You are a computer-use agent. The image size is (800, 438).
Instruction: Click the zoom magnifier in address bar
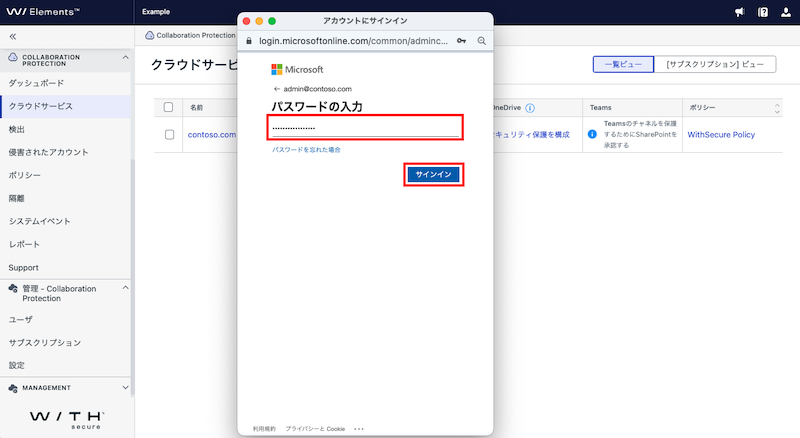point(482,41)
